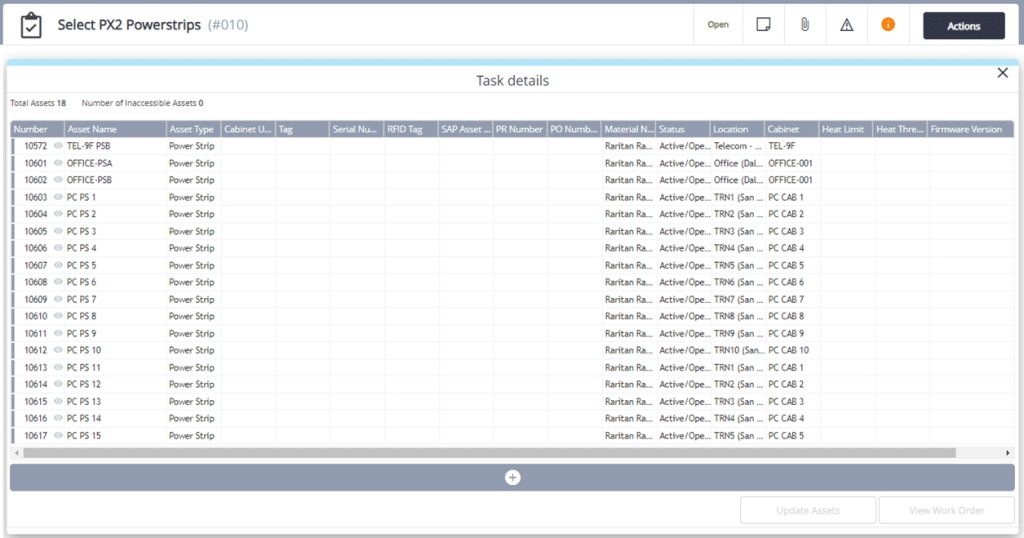Click the View Work Order button
The height and width of the screenshot is (538, 1024).
pyautogui.click(x=946, y=511)
